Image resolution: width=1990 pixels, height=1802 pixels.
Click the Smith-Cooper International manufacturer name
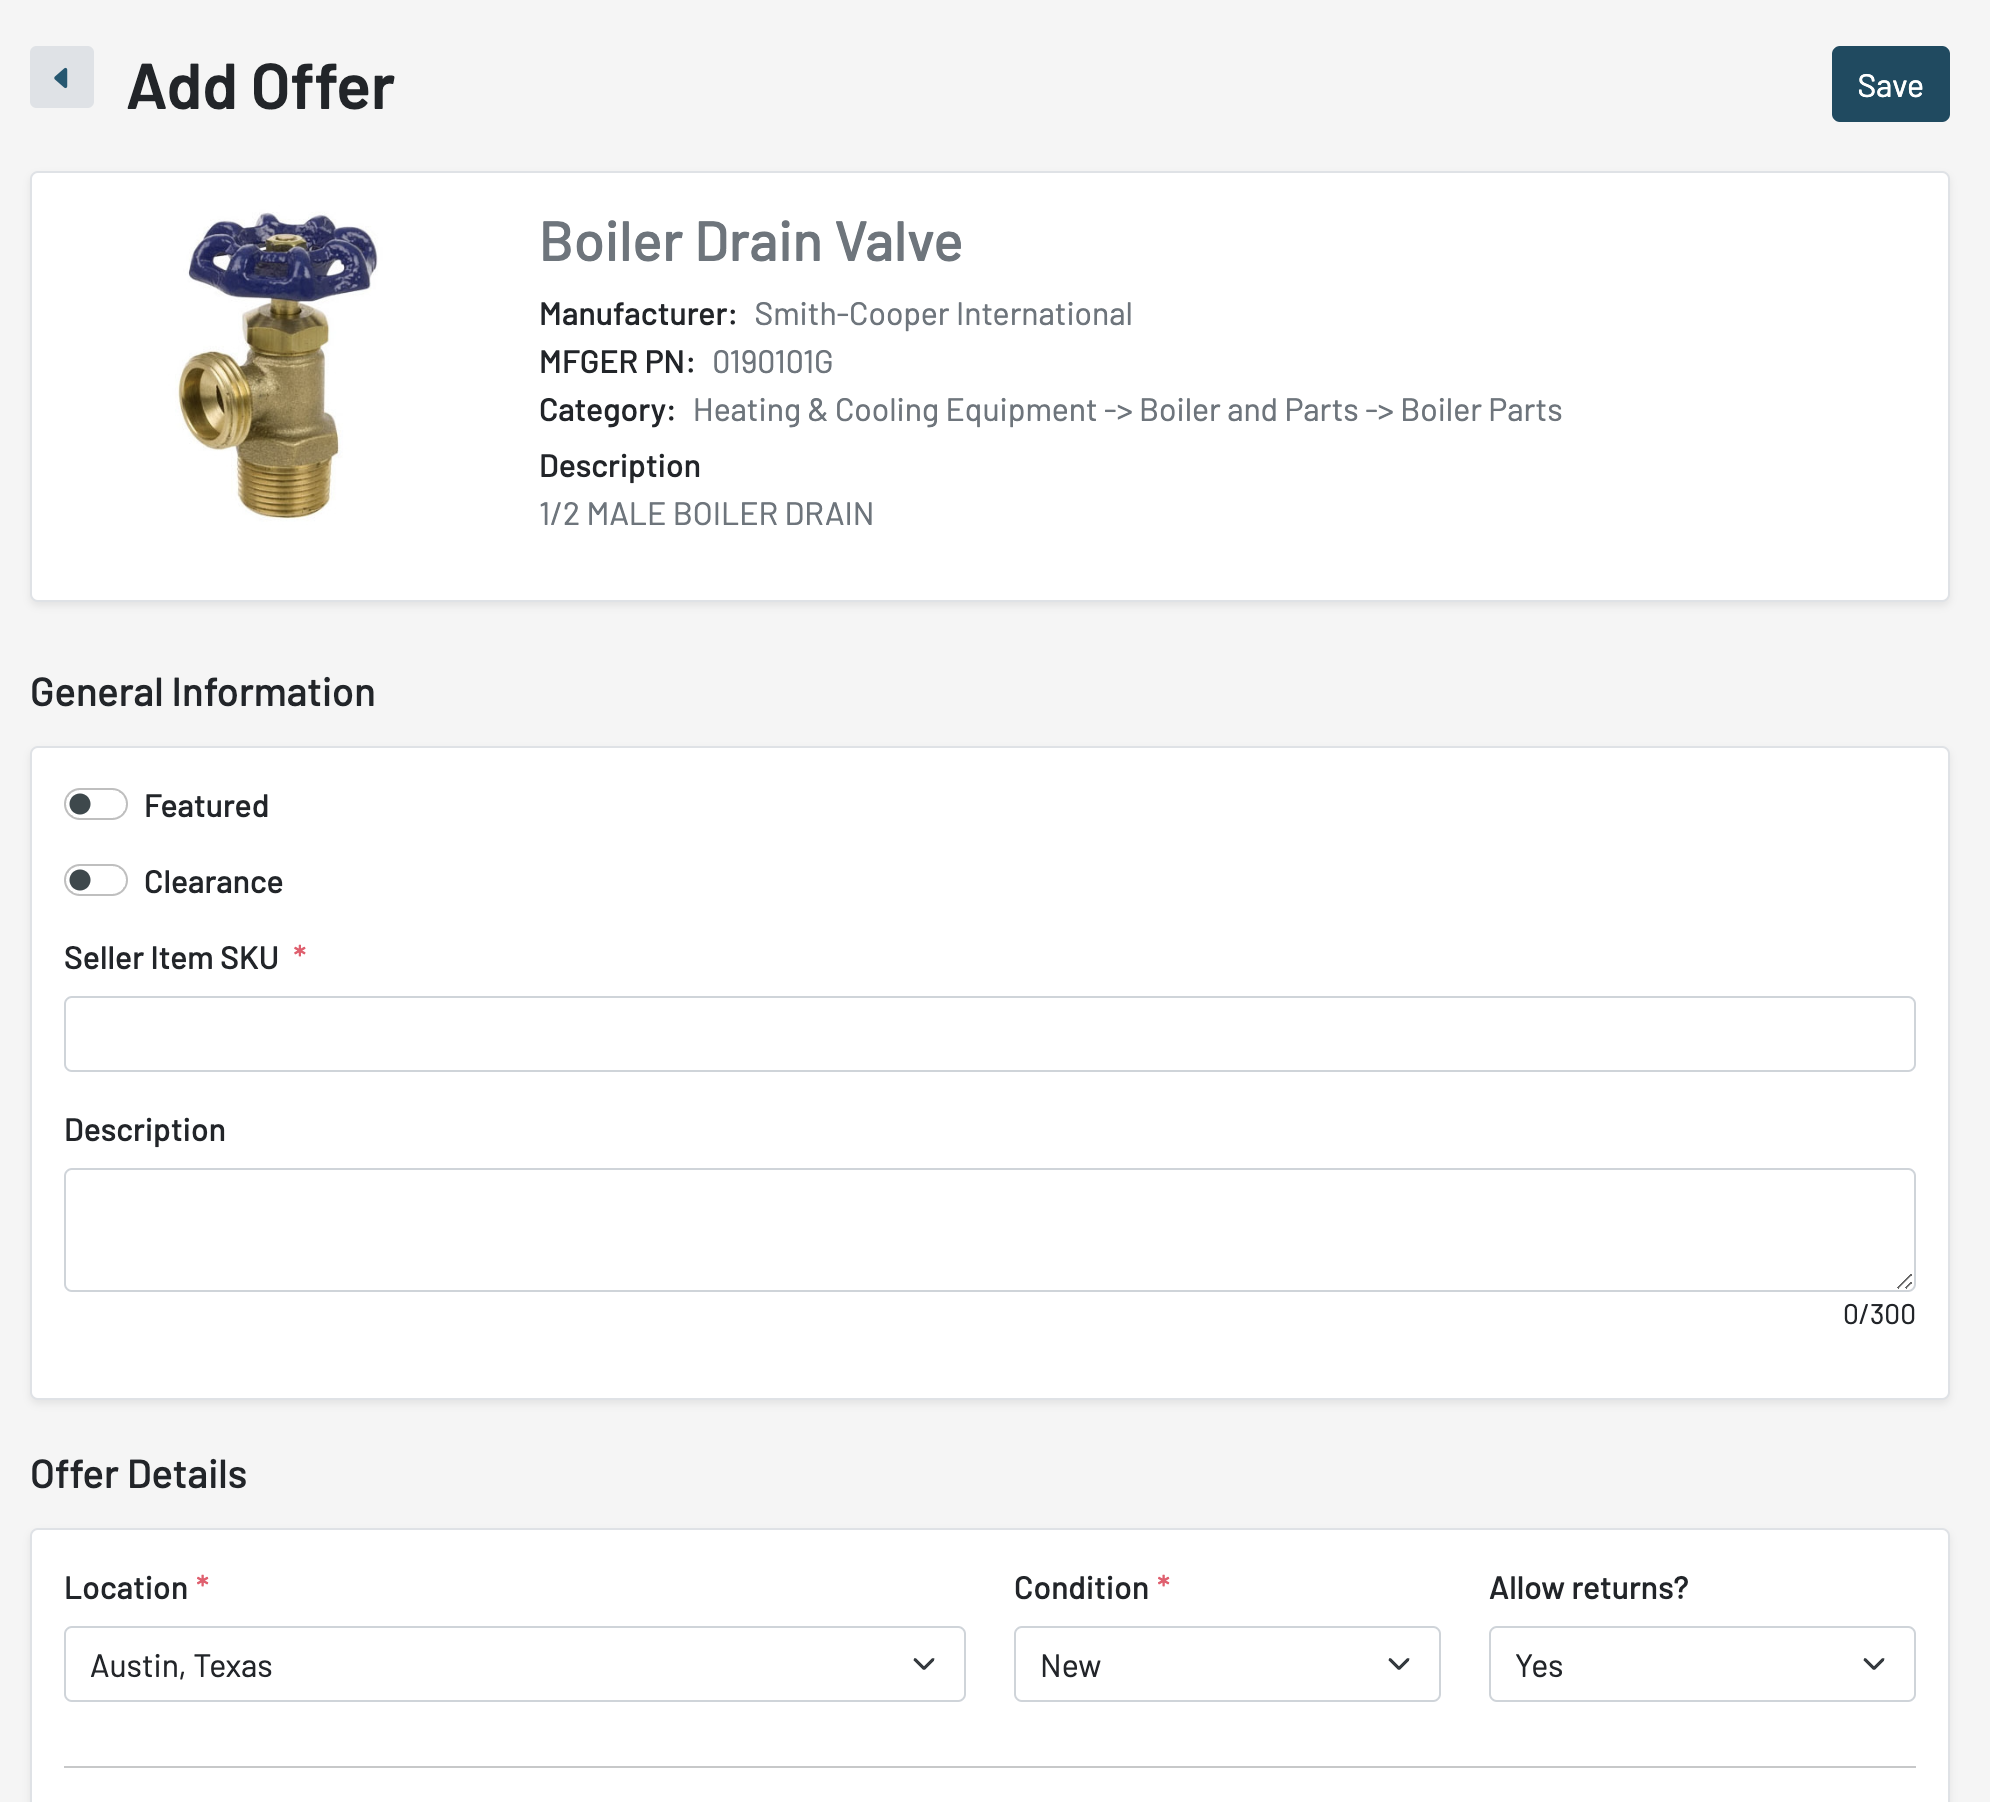point(942,315)
